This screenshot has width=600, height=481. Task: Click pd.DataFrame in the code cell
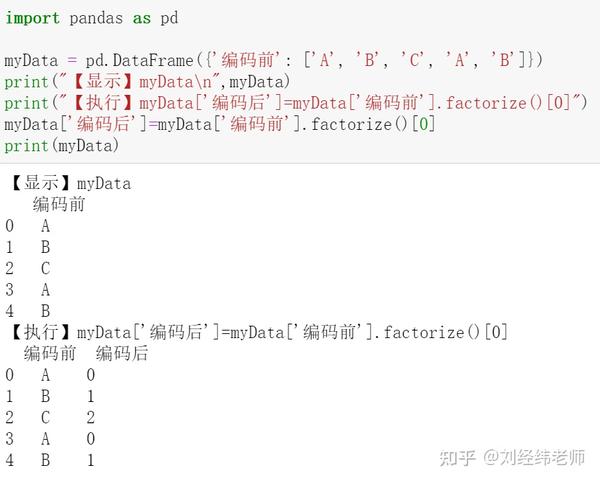tap(140, 60)
